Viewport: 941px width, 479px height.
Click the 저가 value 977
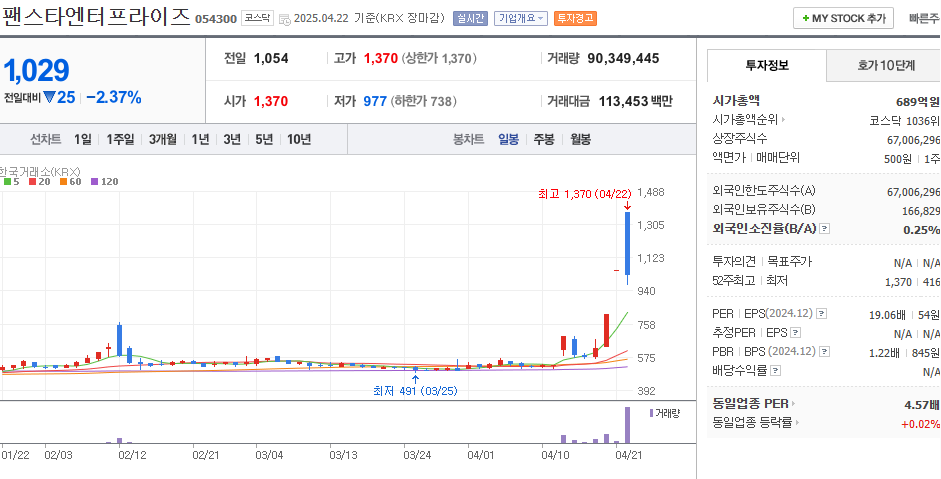(375, 101)
